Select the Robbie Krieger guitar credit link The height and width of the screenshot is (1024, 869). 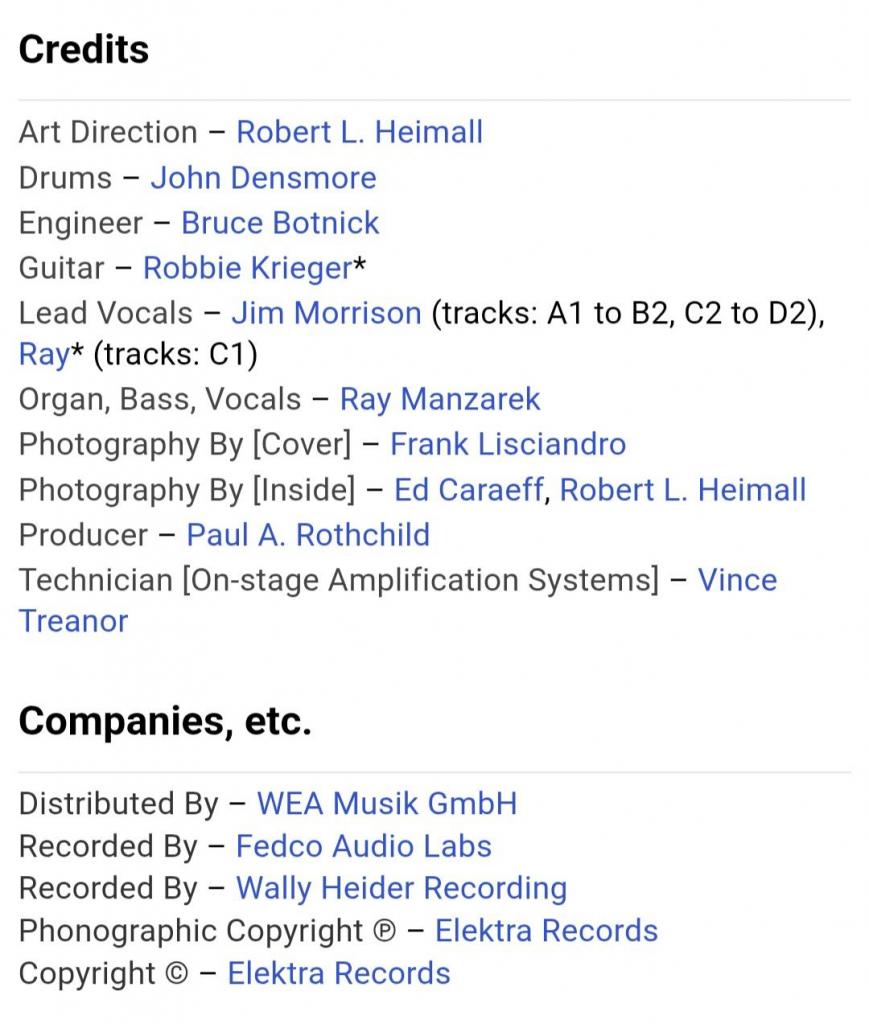247,268
